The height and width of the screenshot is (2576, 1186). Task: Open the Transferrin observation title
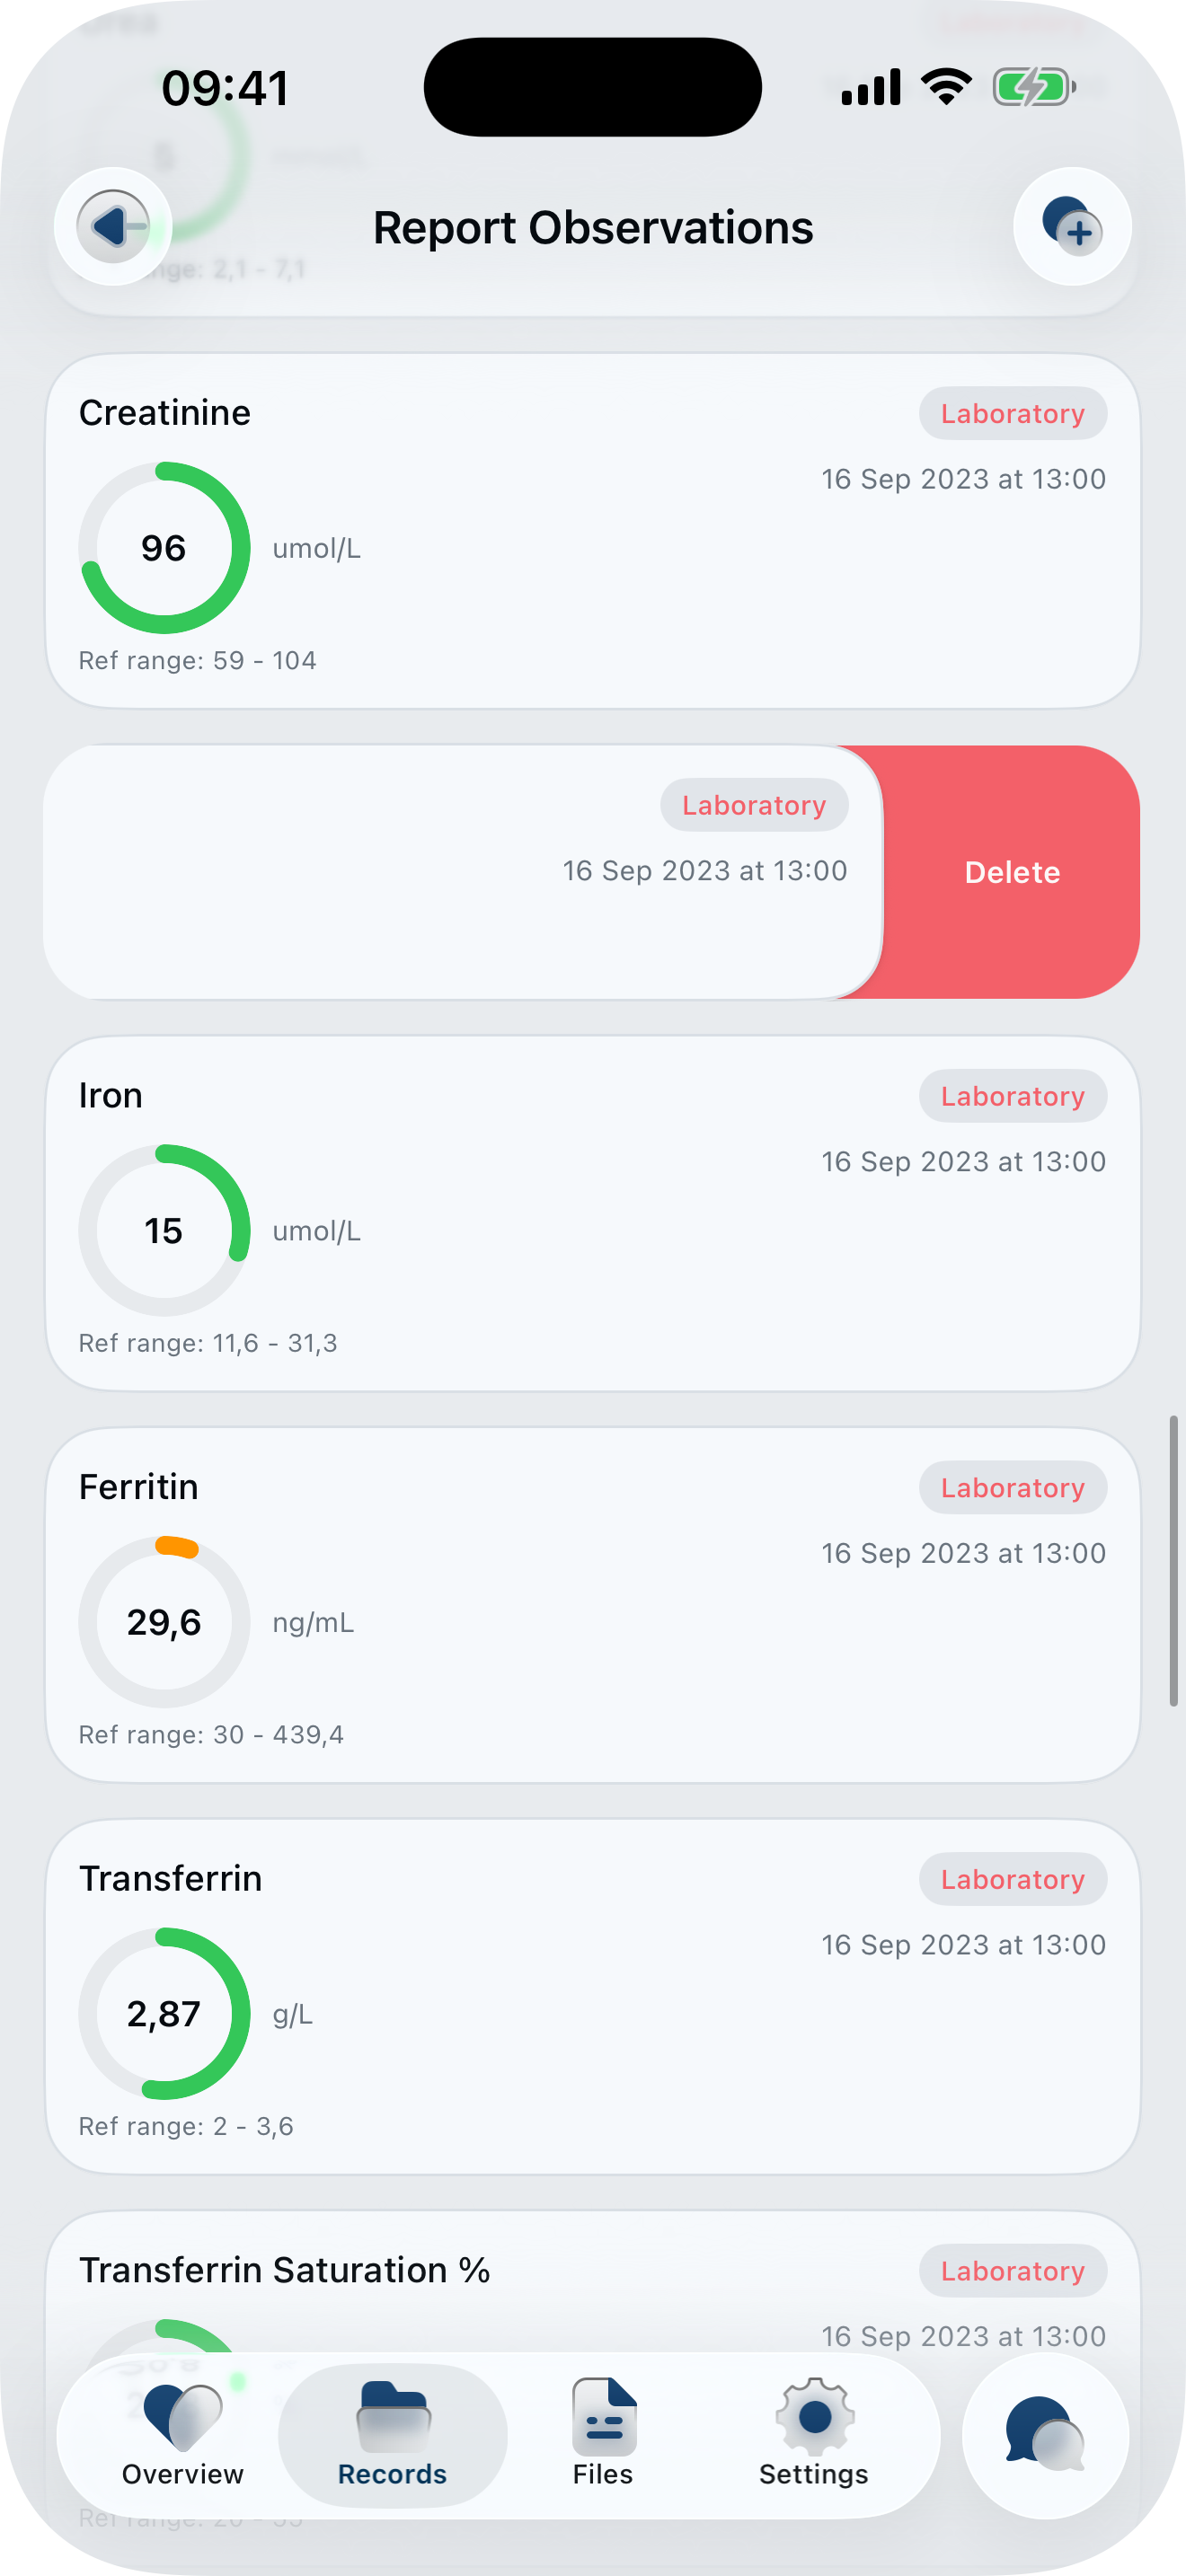[170, 1879]
